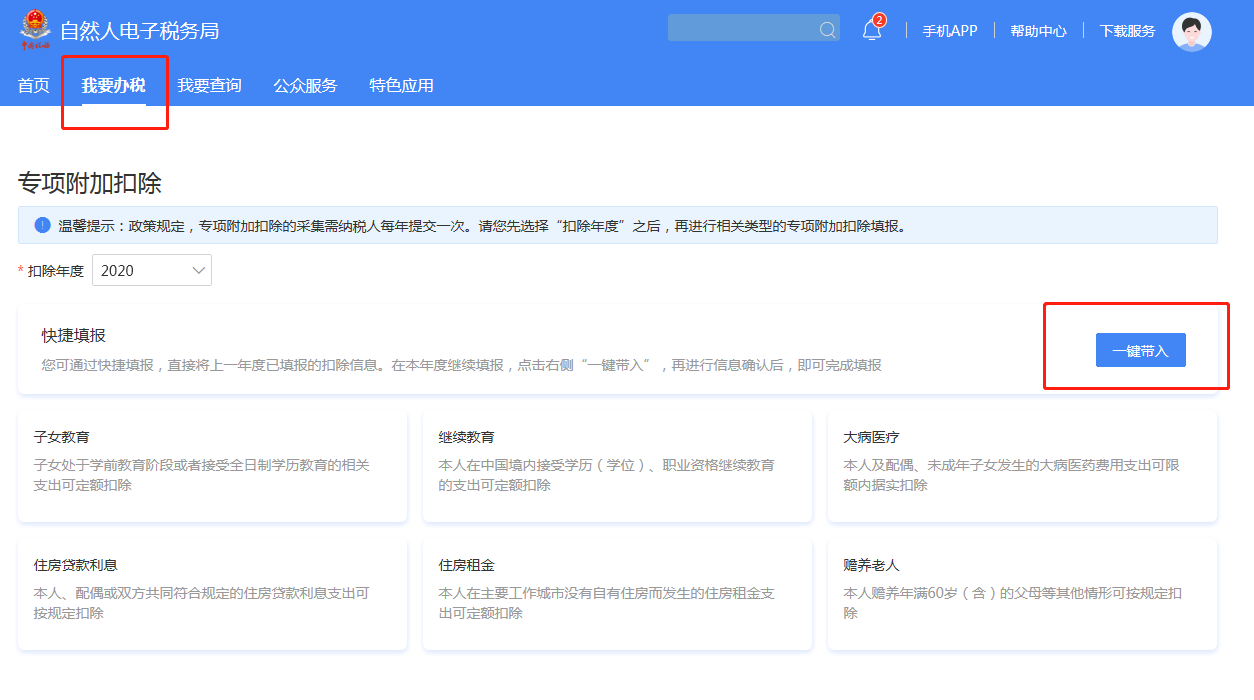Screen dimensions: 1254x700
Task: Click the 专项附加扣除 page heading
Action: [90, 183]
